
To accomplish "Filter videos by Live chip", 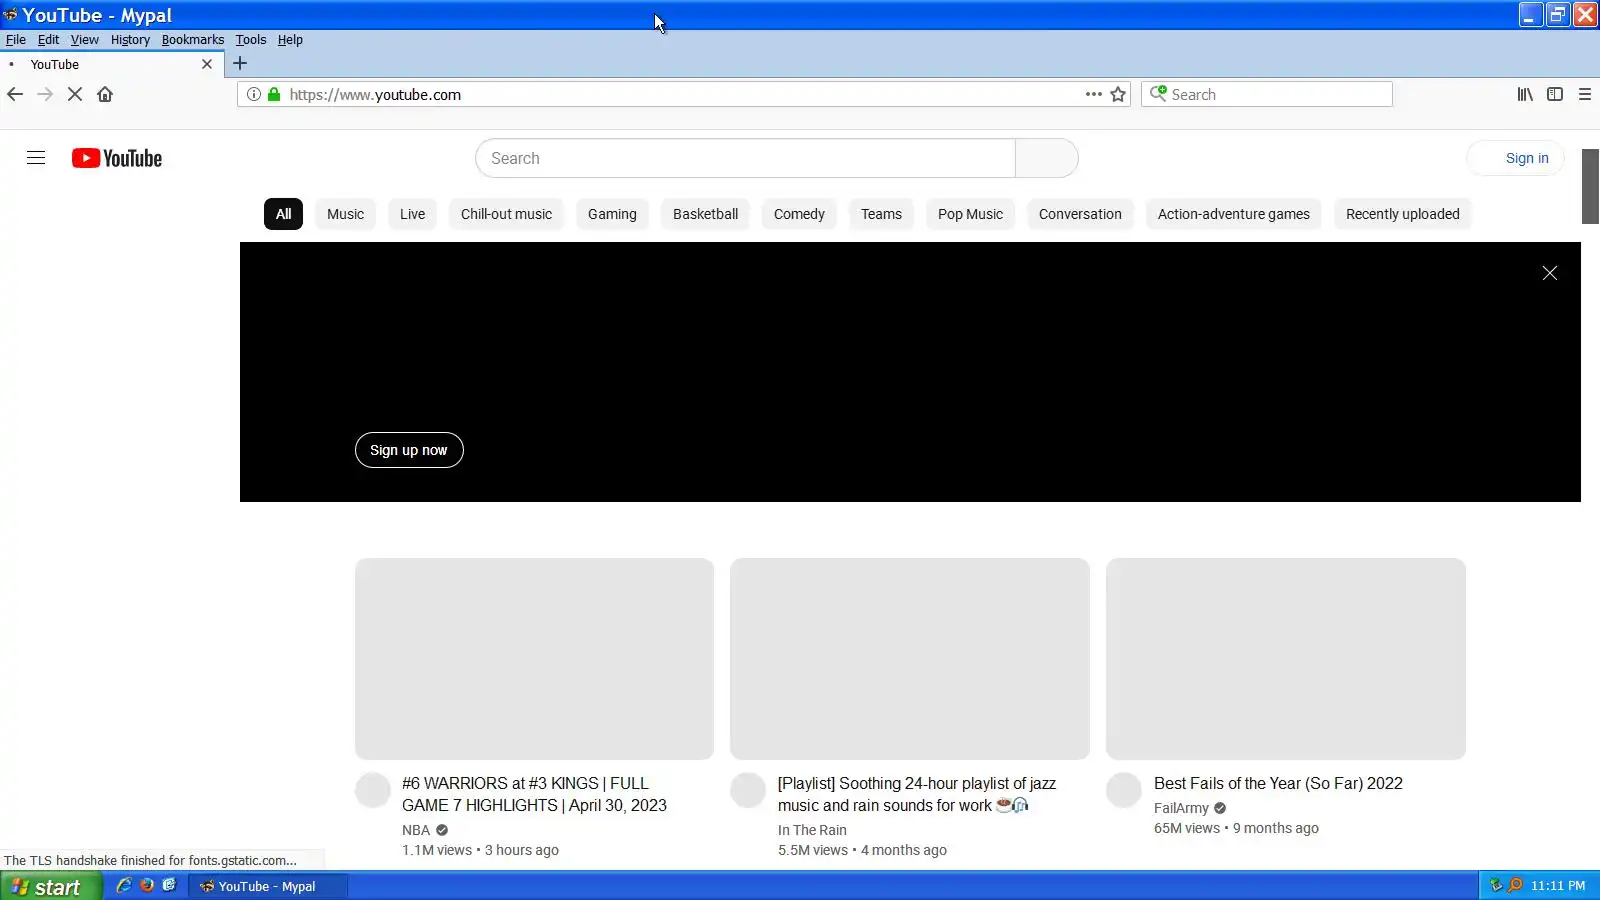I will click(412, 214).
